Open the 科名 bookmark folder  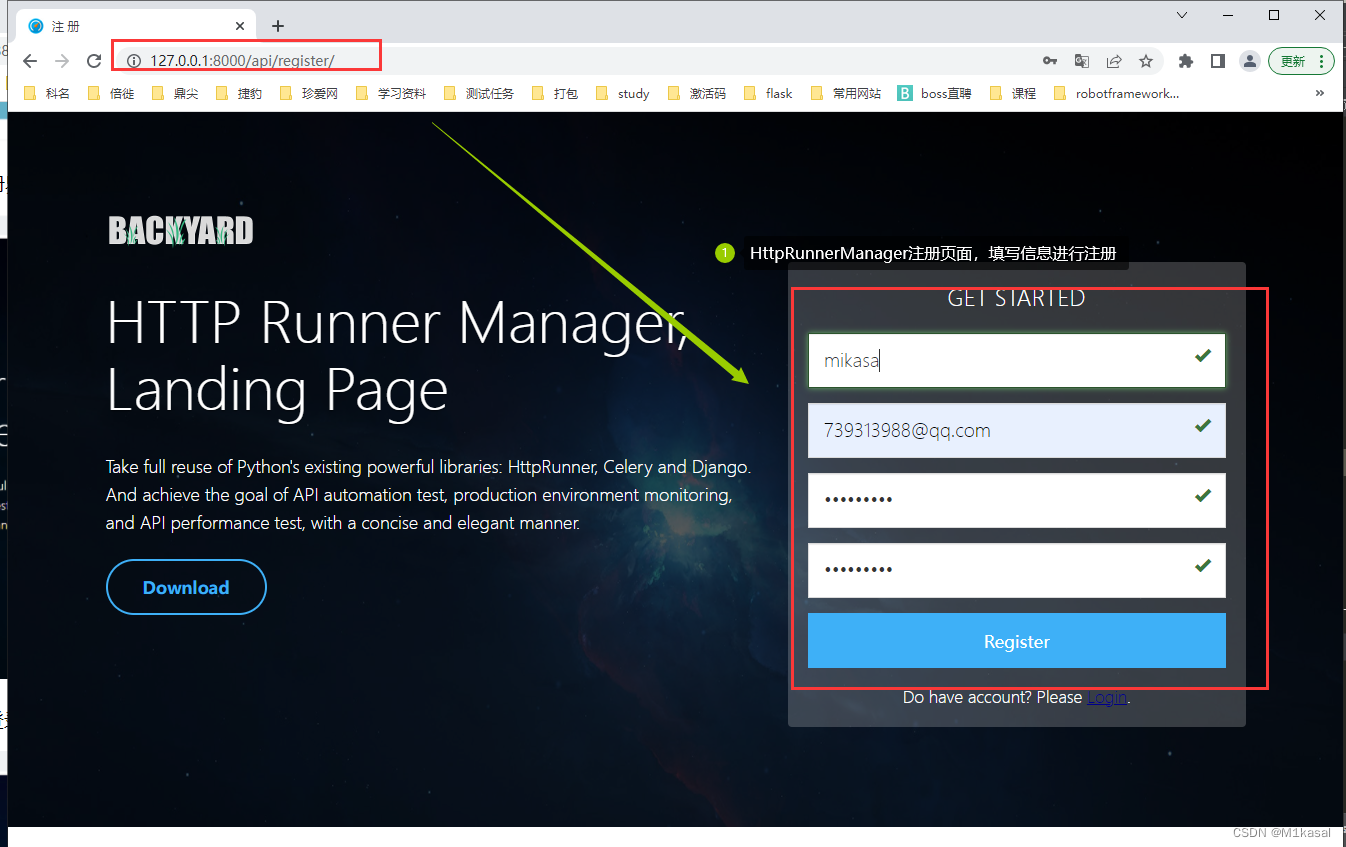47,93
